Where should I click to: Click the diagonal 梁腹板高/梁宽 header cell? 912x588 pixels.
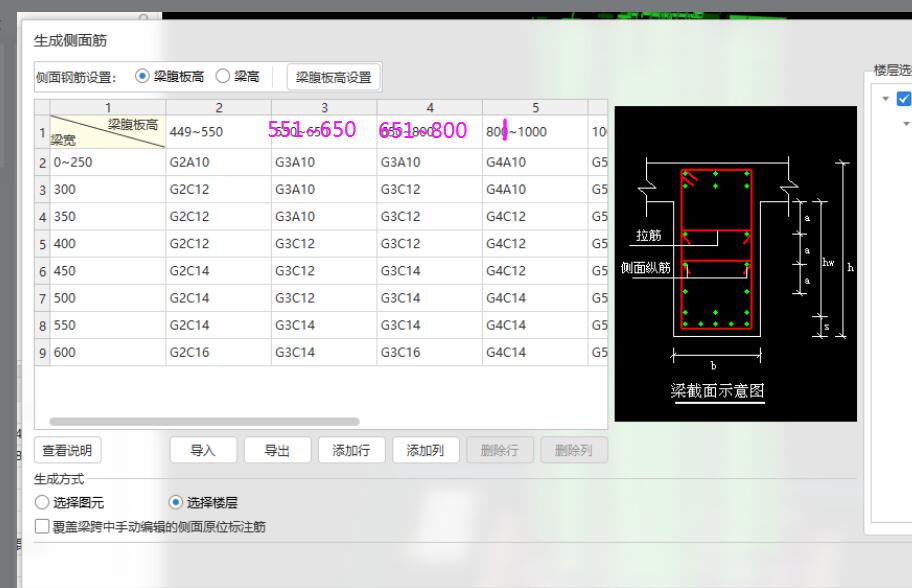coord(108,132)
